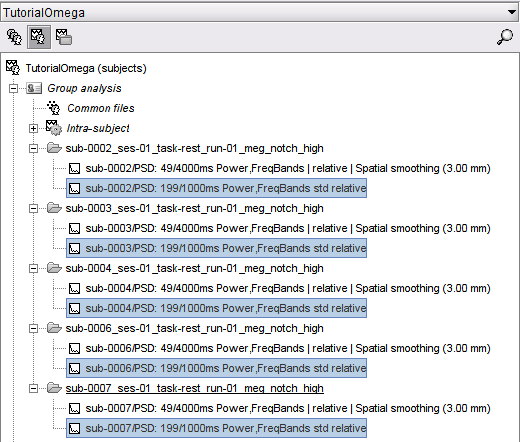Select the Group analysis label
The image size is (520, 442).
pos(84,88)
